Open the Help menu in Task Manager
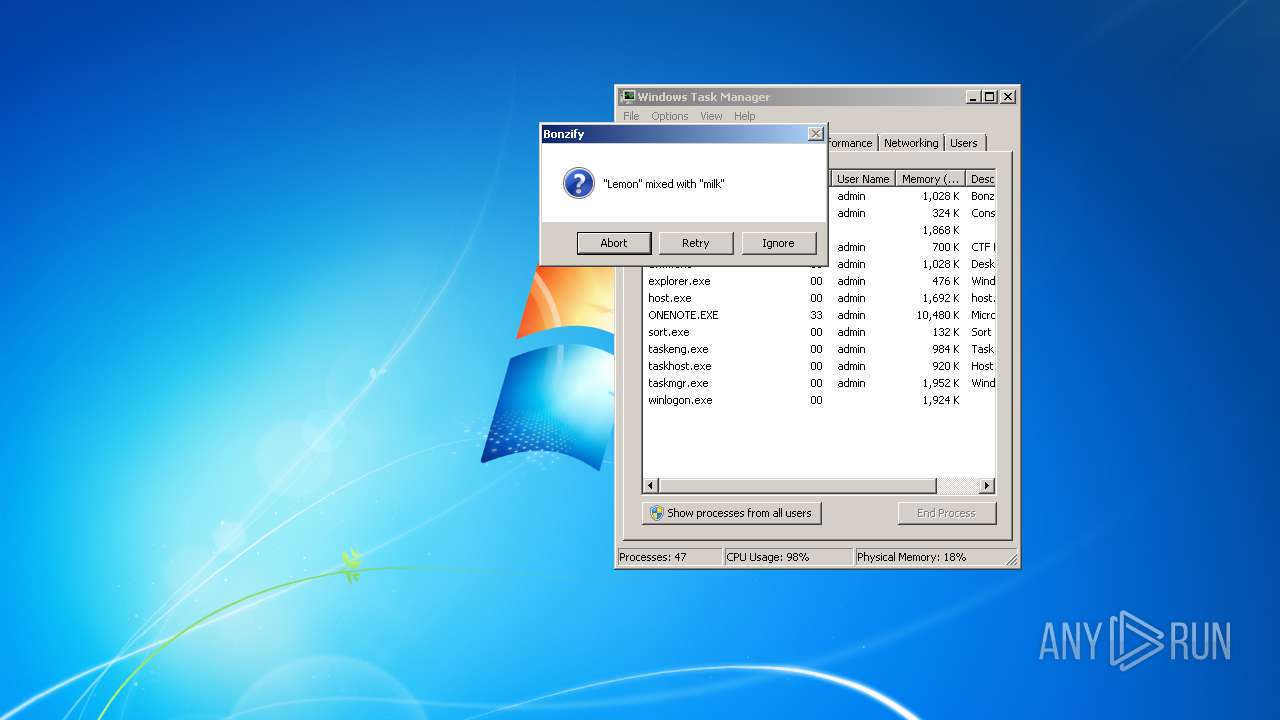This screenshot has height=720, width=1280. pyautogui.click(x=745, y=116)
